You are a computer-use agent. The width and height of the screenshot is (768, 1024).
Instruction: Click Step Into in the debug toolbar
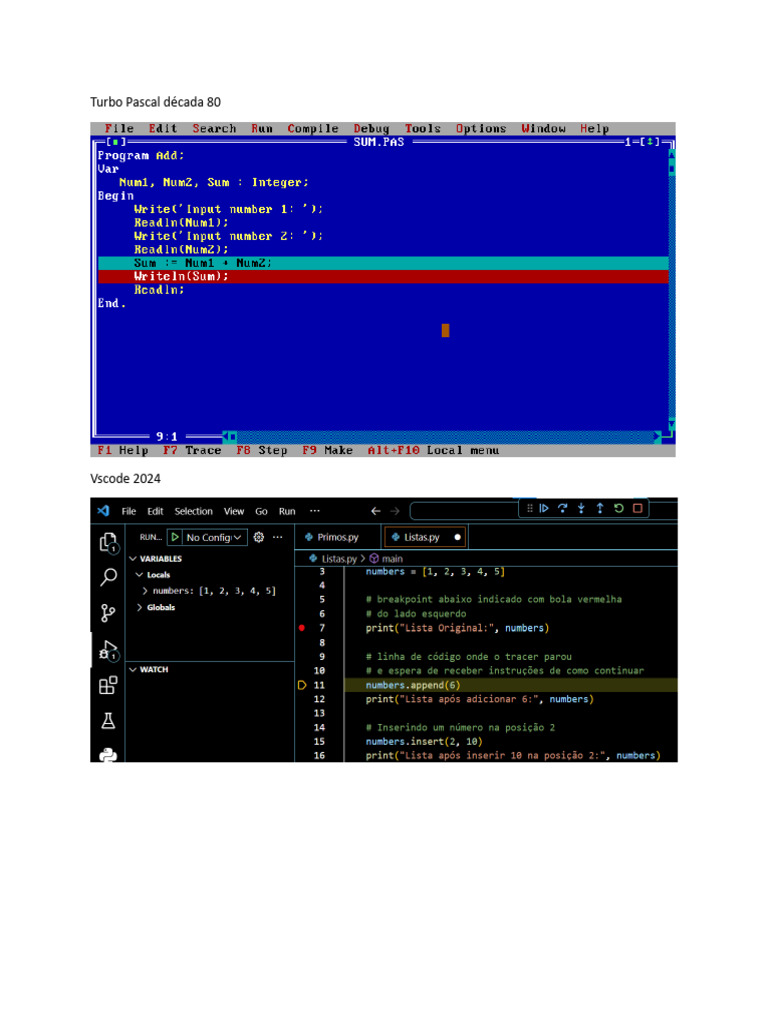(581, 508)
